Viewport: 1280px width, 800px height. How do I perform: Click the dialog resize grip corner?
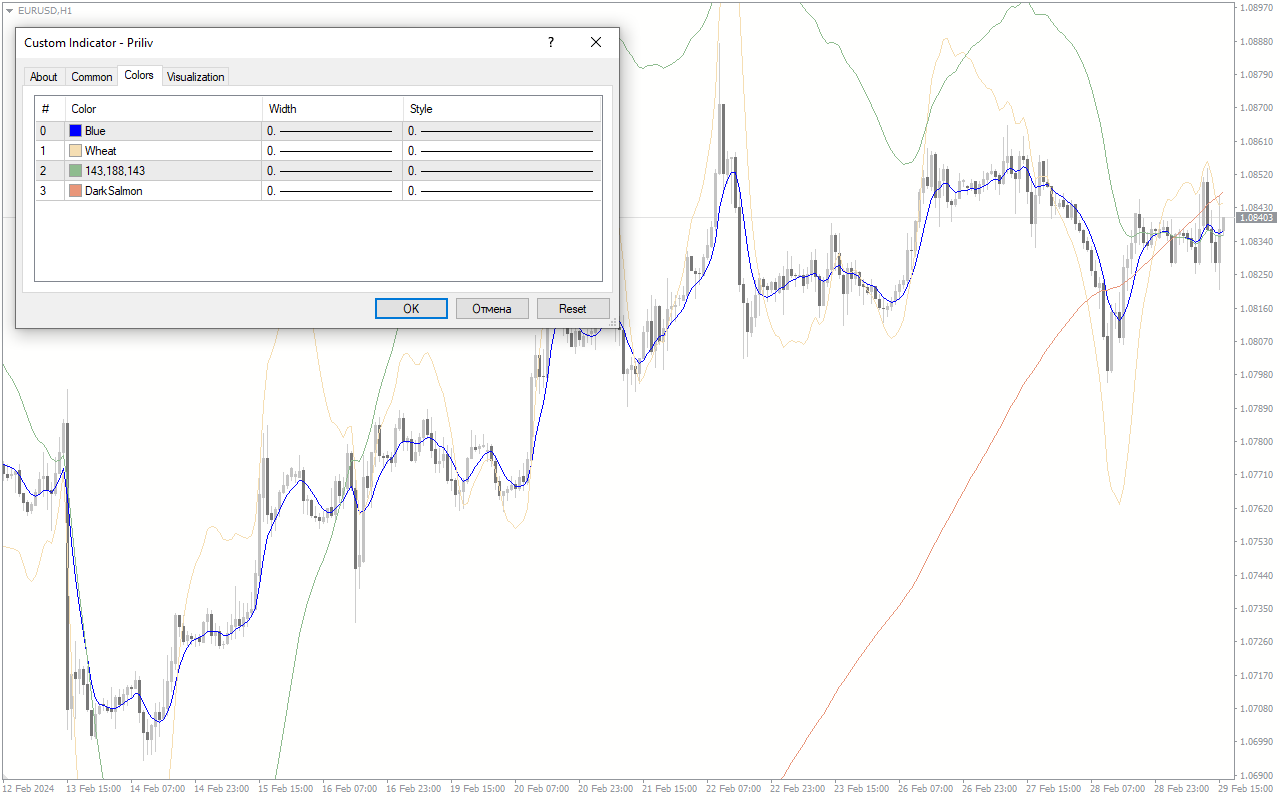[x=613, y=323]
